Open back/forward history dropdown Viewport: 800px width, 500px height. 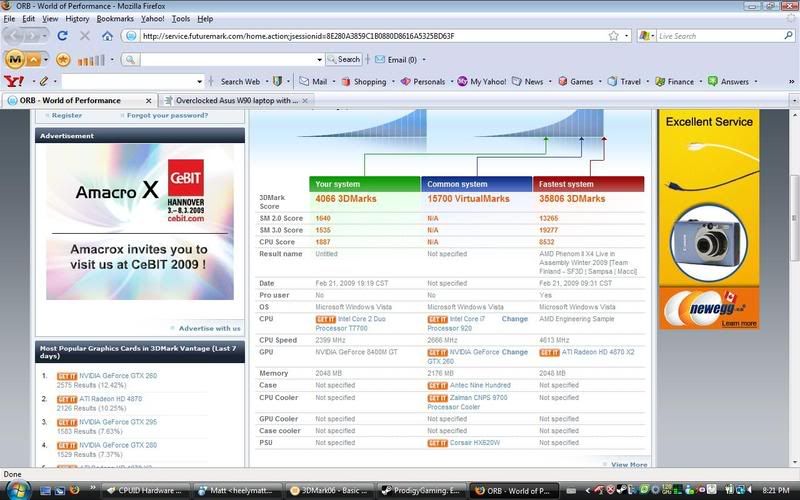(x=45, y=36)
